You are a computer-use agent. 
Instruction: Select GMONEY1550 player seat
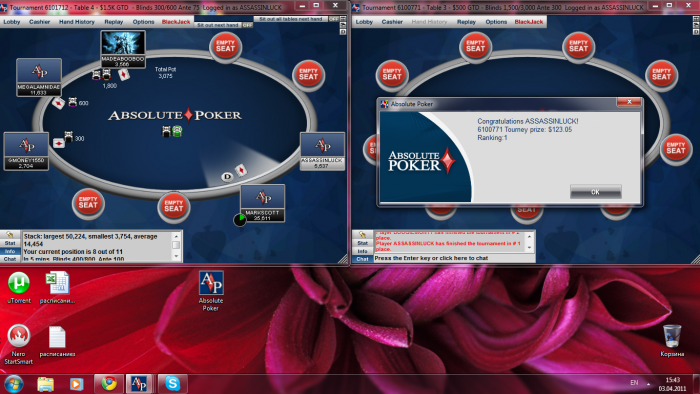click(x=26, y=151)
